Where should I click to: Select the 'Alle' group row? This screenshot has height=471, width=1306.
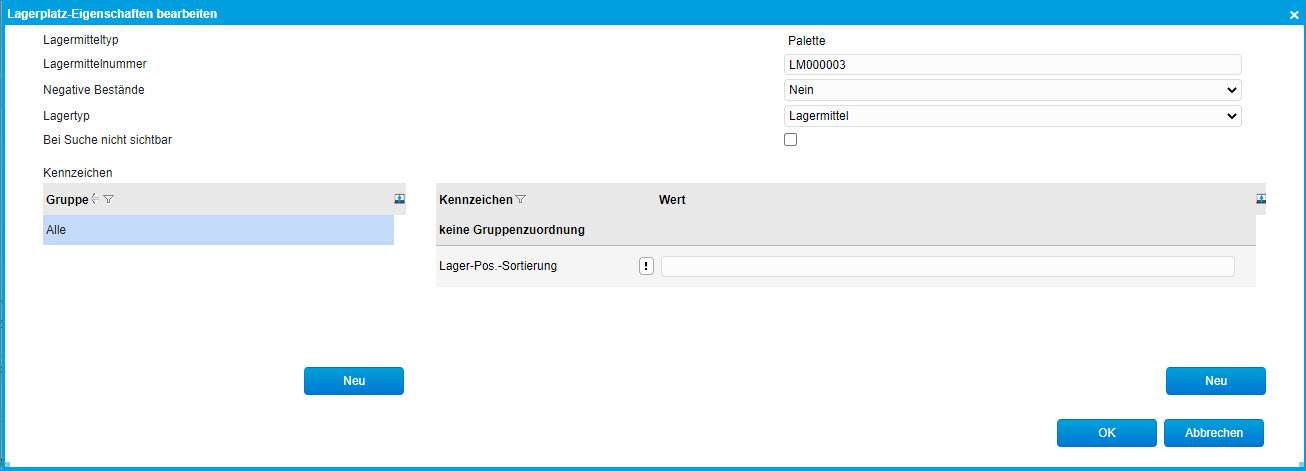pyautogui.click(x=218, y=230)
